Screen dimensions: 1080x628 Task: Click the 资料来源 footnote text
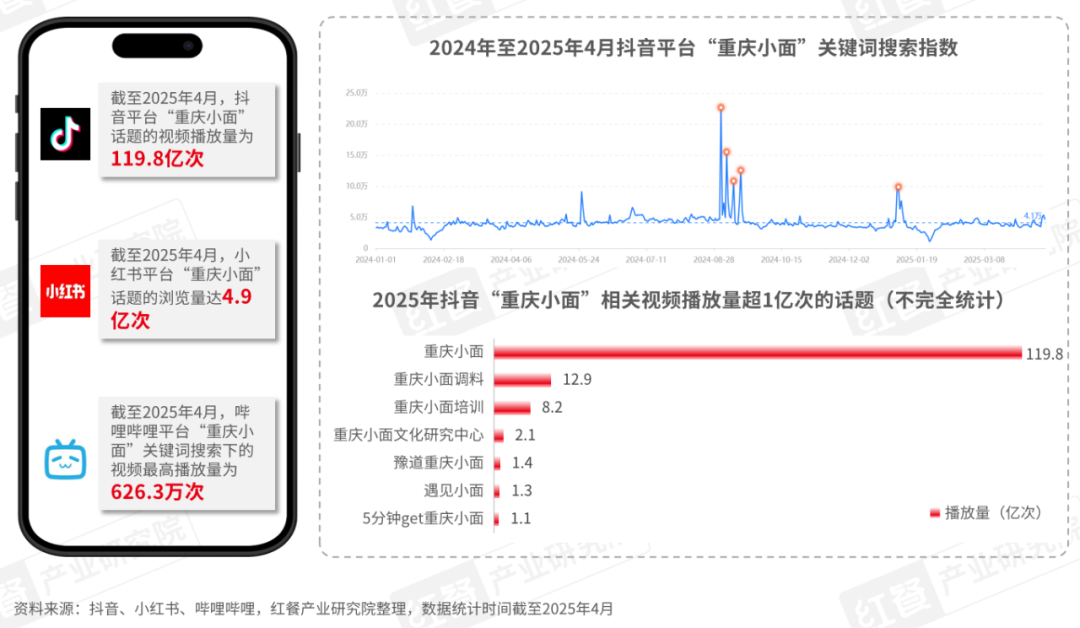pos(313,609)
